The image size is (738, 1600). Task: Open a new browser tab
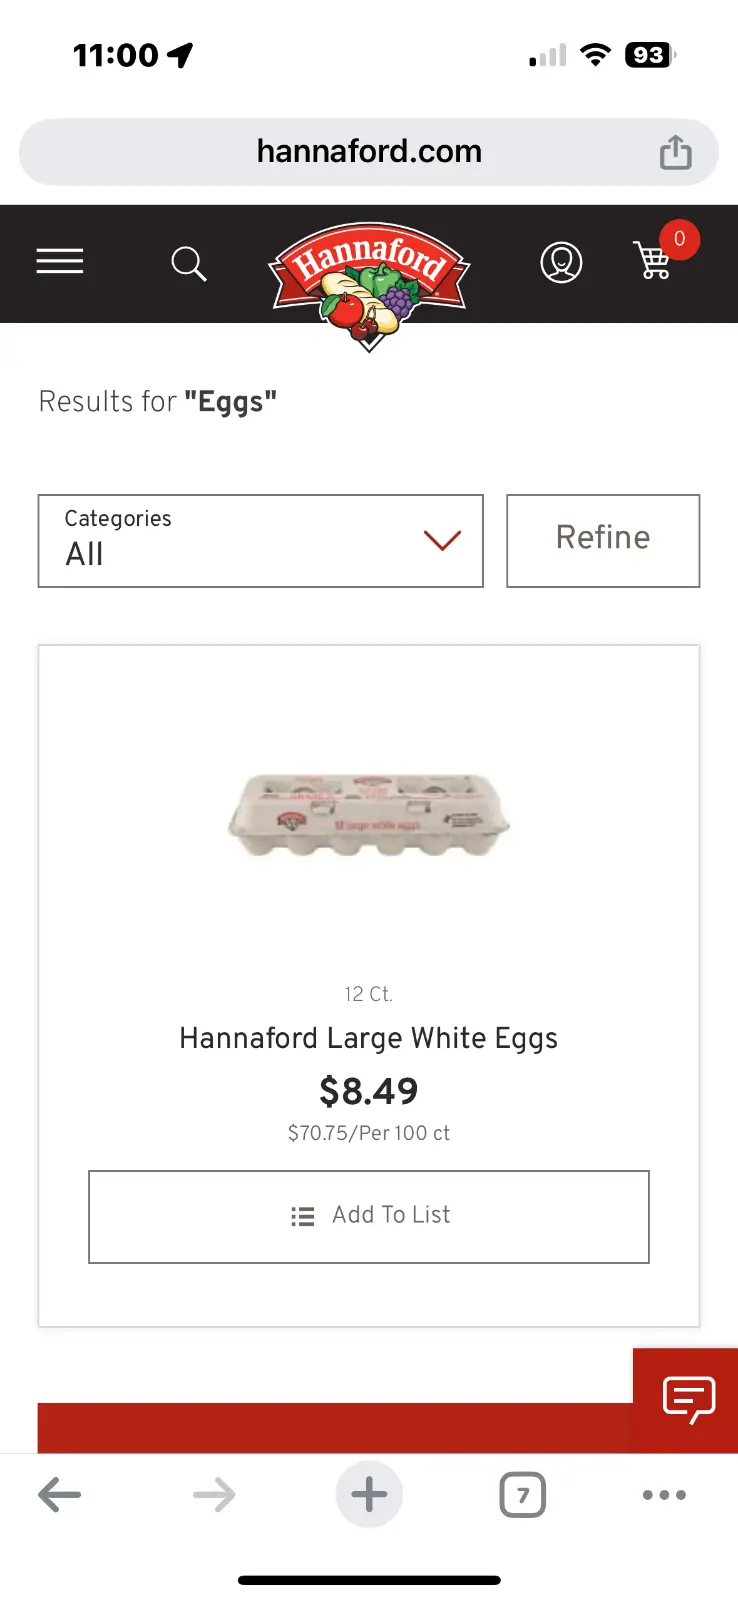tap(369, 1495)
